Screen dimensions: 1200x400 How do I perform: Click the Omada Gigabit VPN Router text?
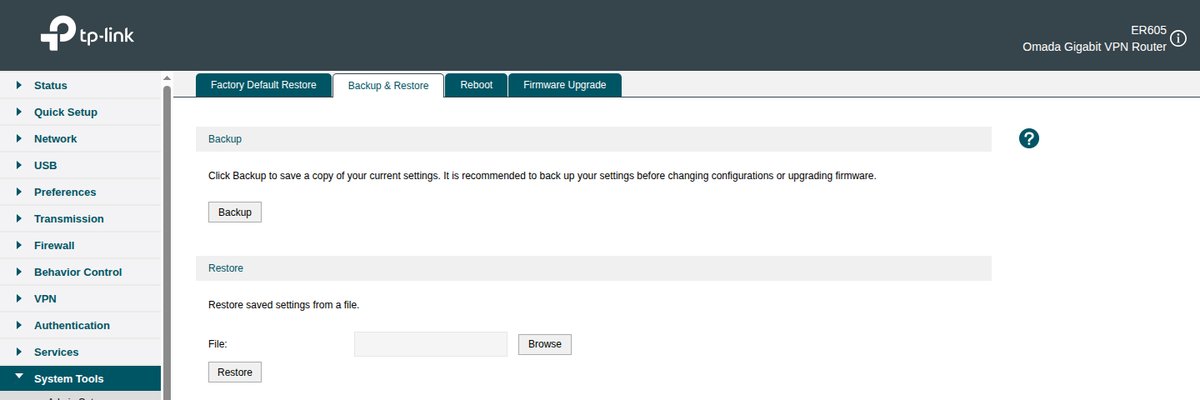pos(1094,47)
